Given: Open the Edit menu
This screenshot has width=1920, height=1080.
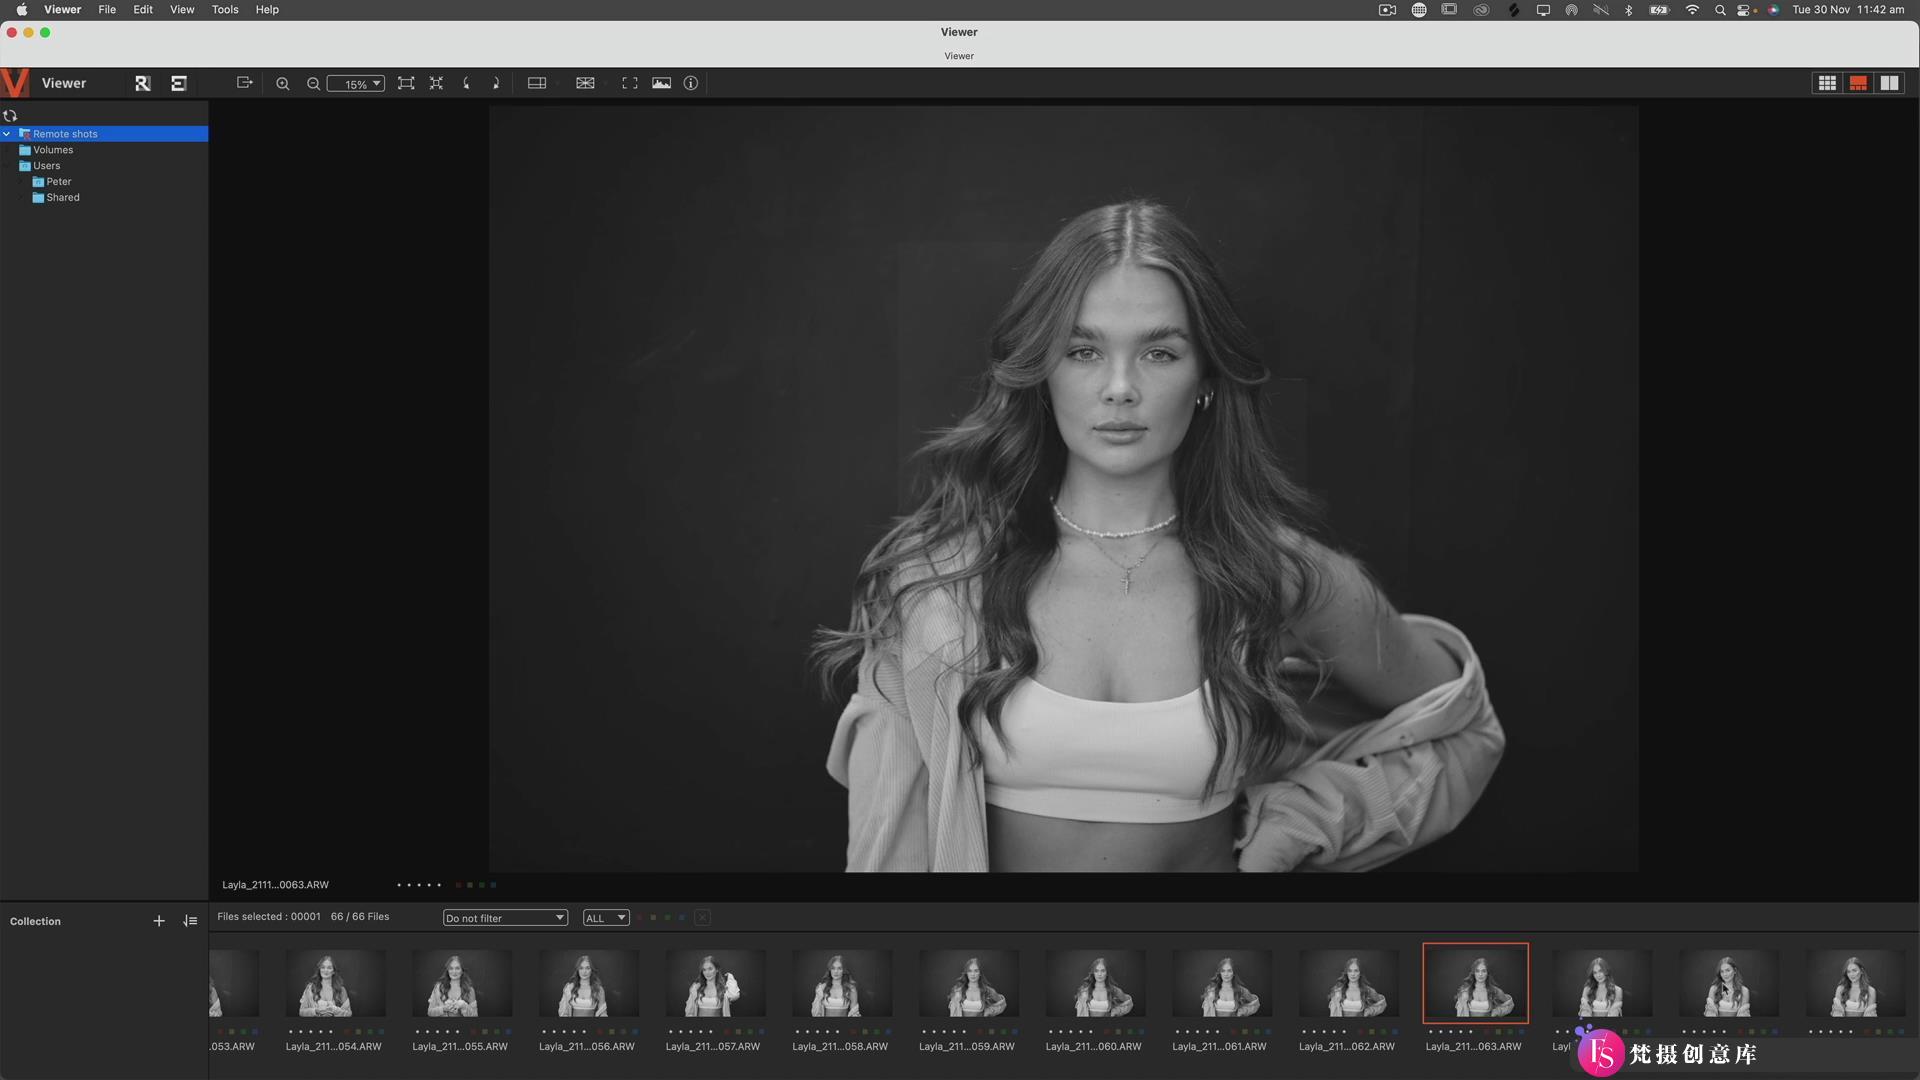Looking at the screenshot, I should point(143,9).
